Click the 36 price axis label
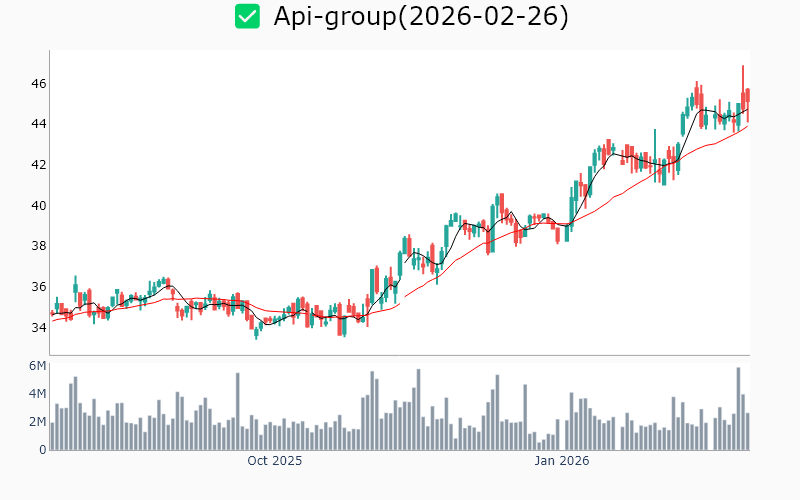The height and width of the screenshot is (500, 800). click(x=38, y=287)
